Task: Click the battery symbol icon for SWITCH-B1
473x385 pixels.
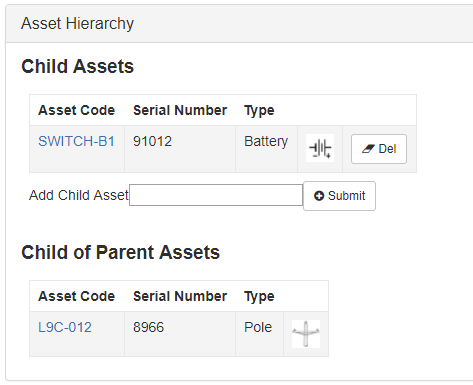Action: coord(320,148)
